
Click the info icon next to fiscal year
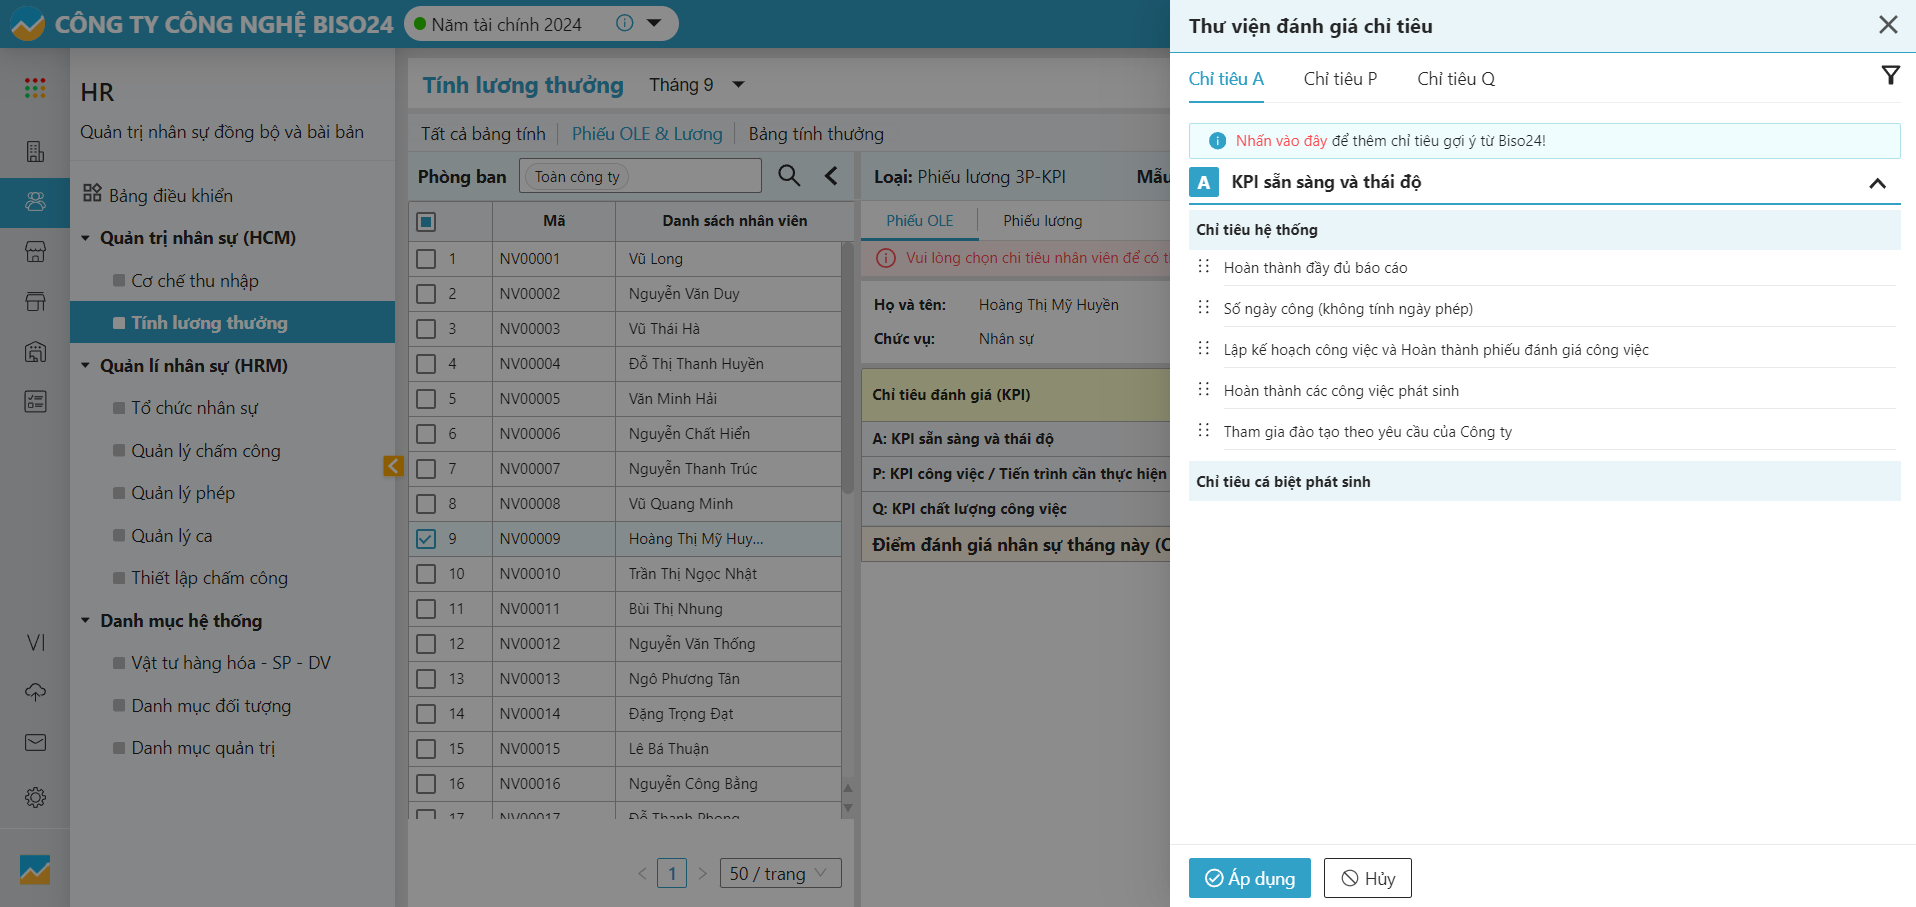pos(624,24)
